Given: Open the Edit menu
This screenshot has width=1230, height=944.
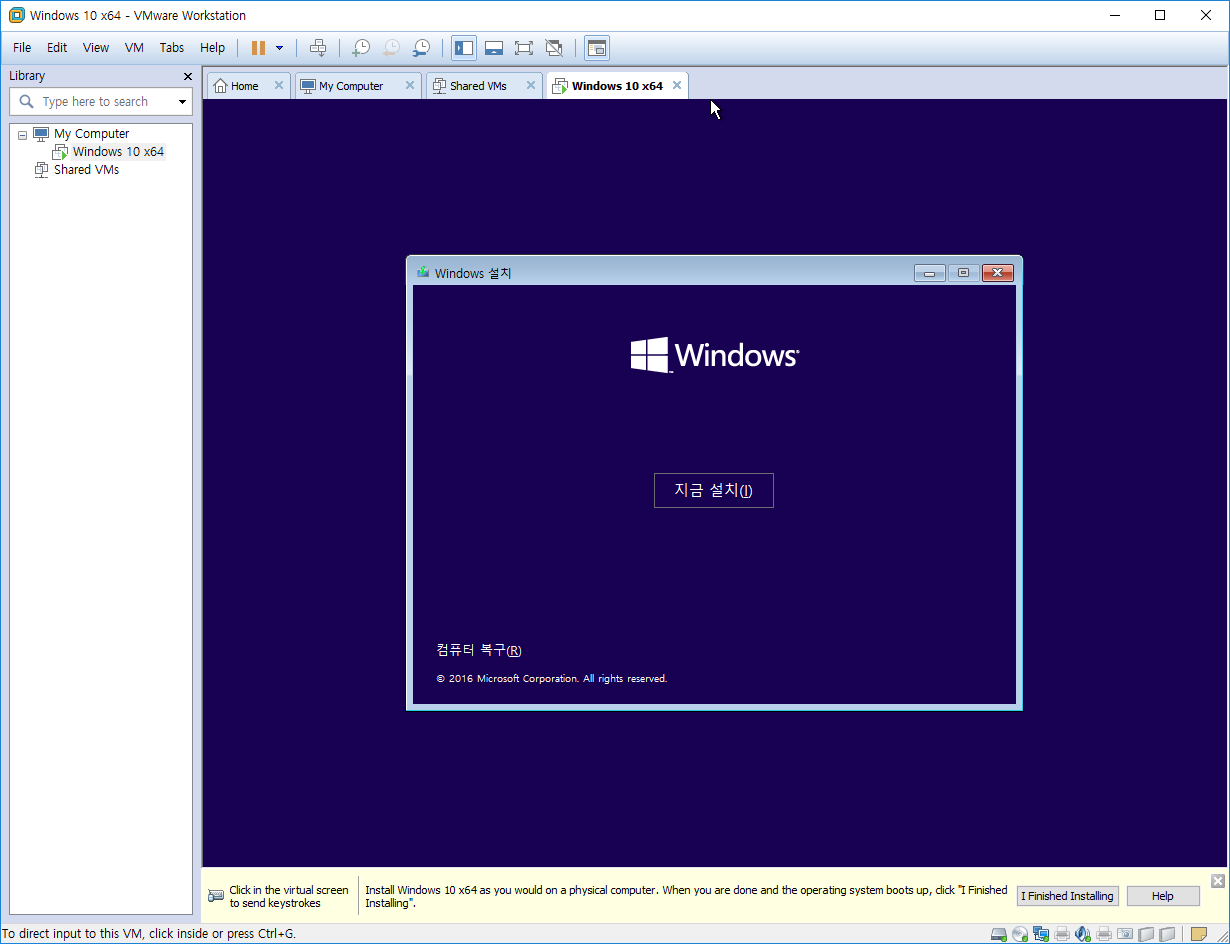Looking at the screenshot, I should (x=57, y=47).
